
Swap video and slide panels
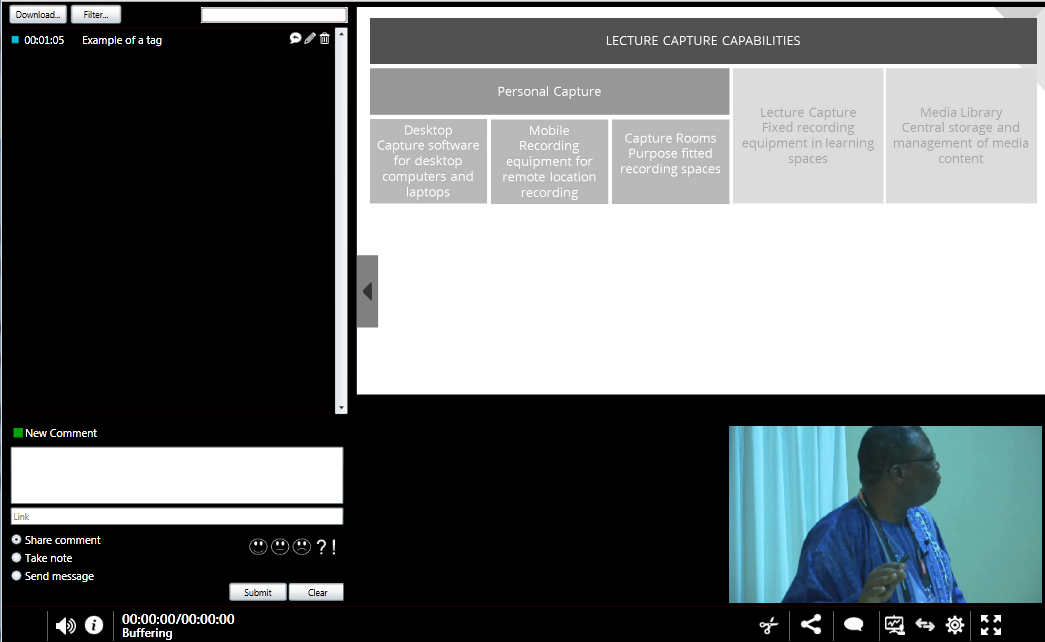(925, 625)
